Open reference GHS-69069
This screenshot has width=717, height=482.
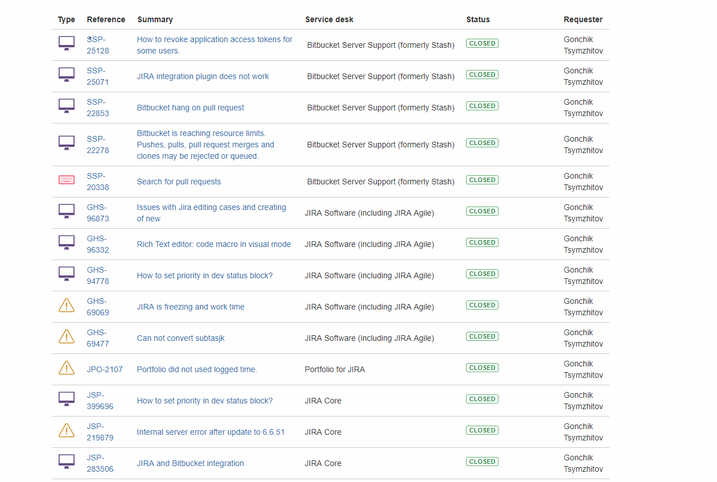click(98, 307)
